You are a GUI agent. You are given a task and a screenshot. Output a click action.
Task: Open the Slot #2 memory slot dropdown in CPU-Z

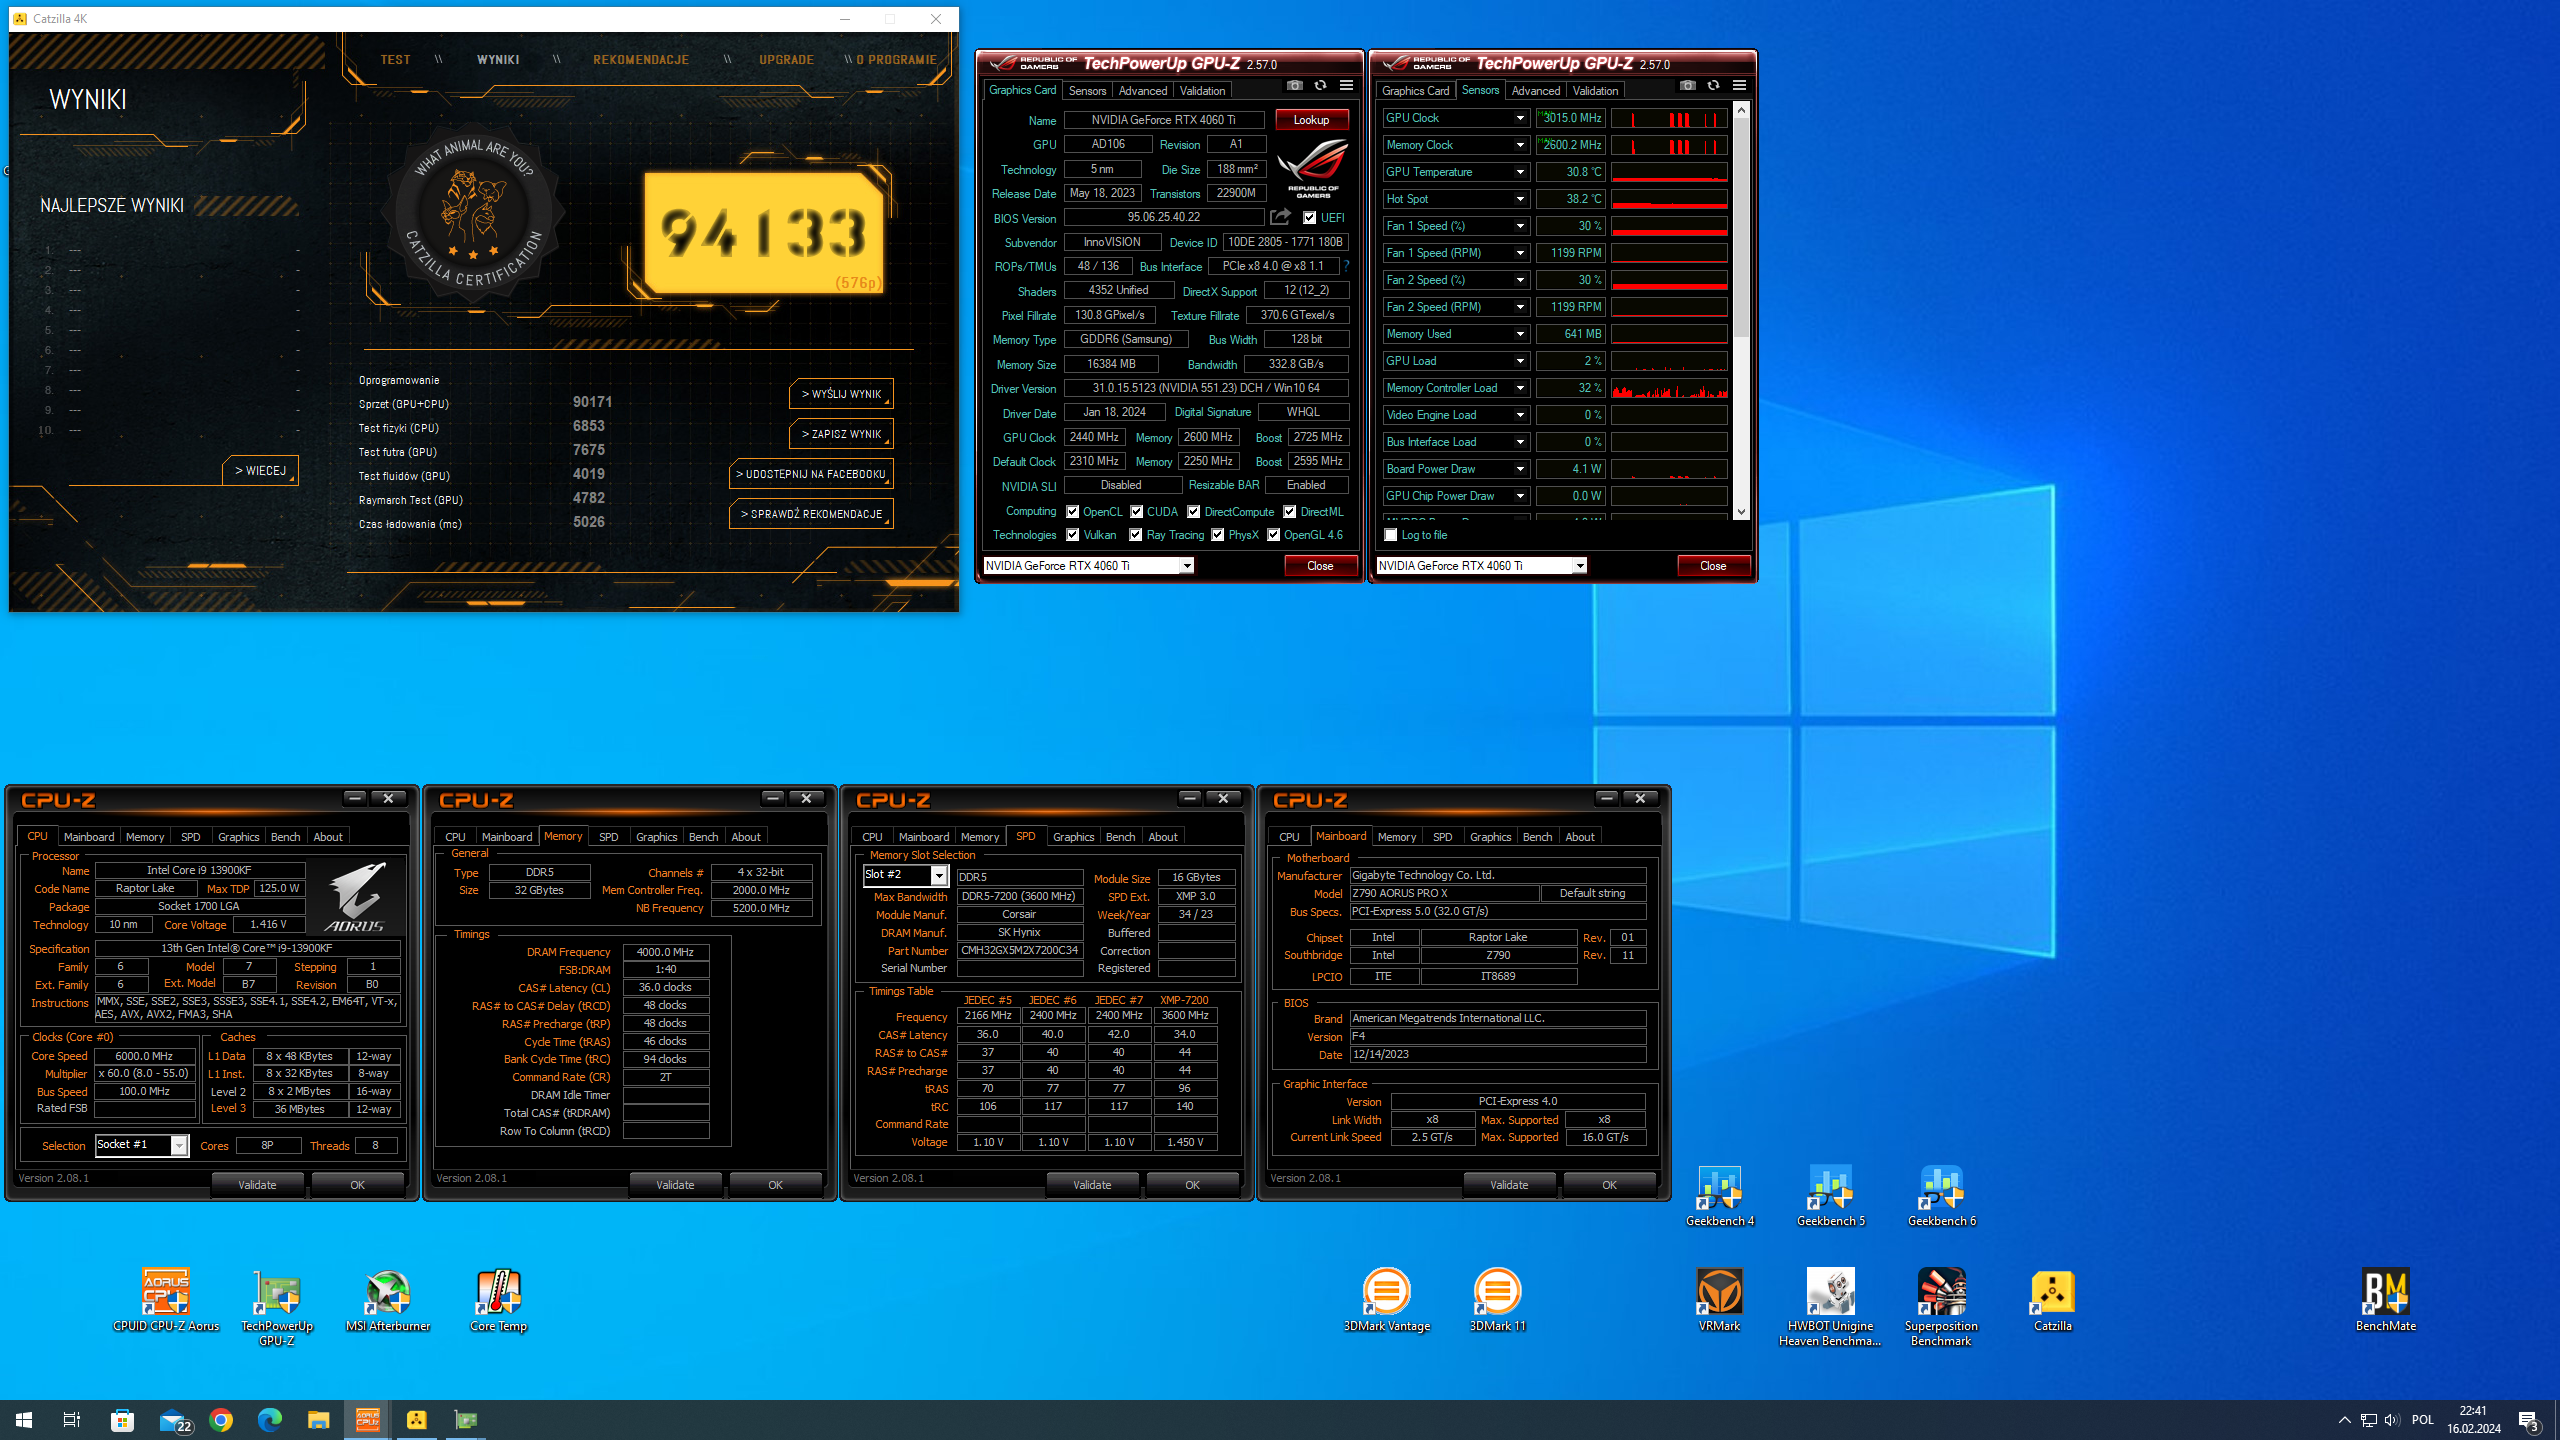(938, 875)
